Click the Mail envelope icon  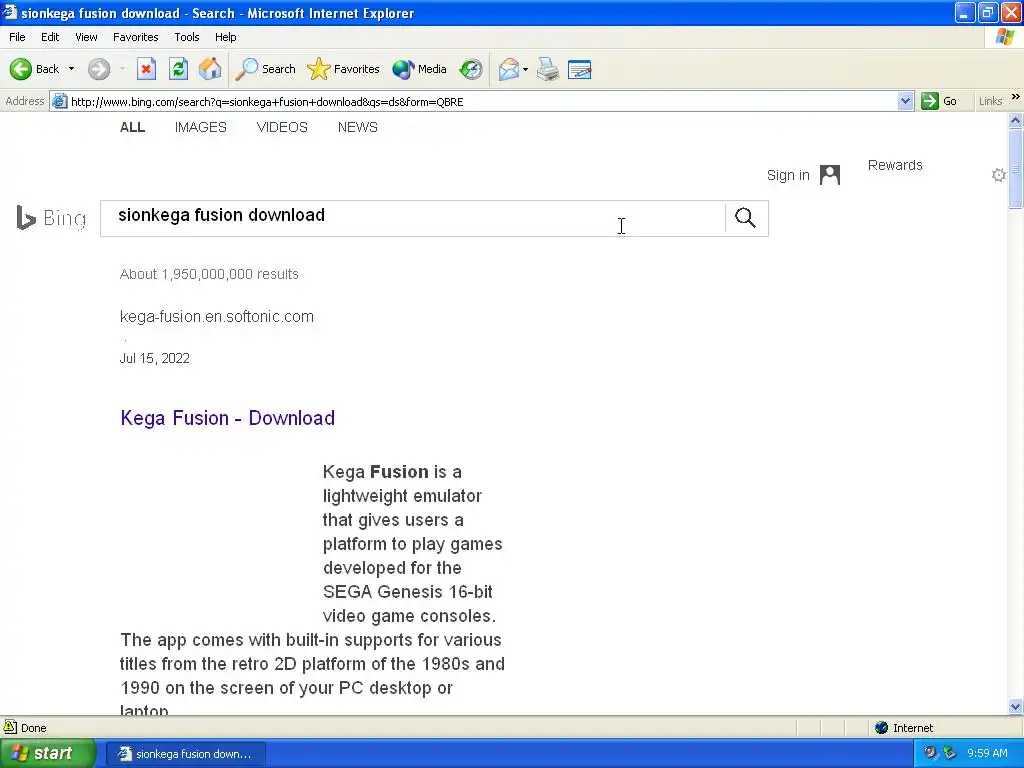pyautogui.click(x=508, y=69)
